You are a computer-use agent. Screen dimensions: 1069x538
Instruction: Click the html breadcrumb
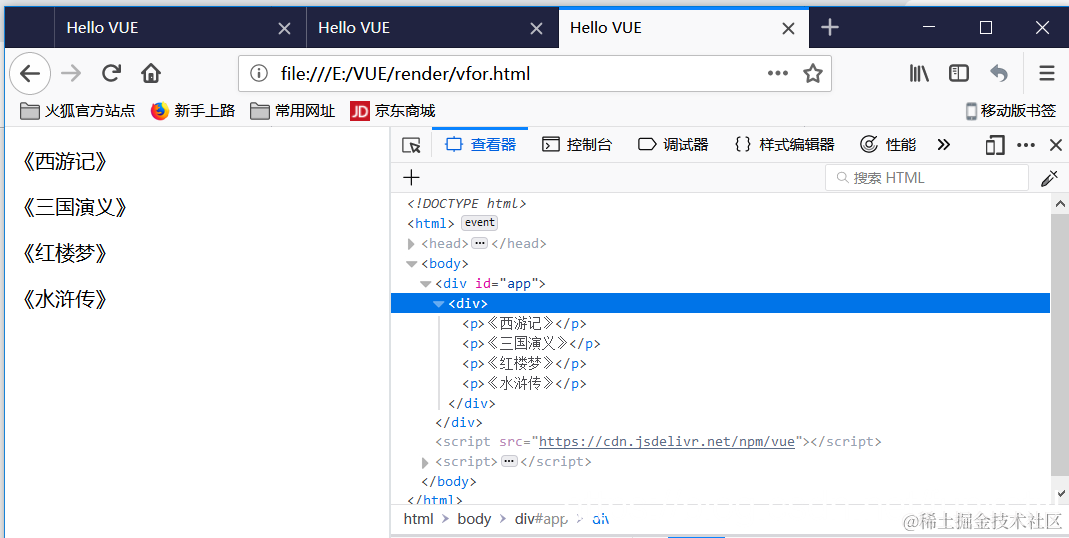pyautogui.click(x=419, y=519)
